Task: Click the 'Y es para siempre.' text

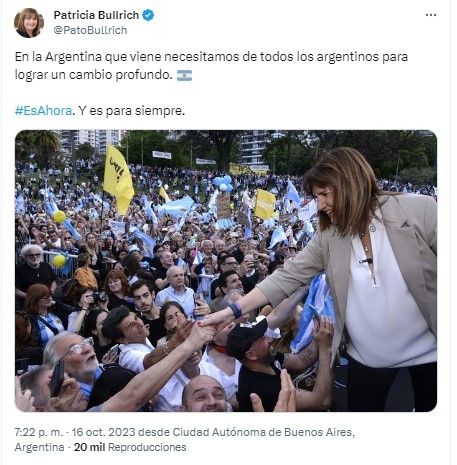Action: tap(131, 111)
